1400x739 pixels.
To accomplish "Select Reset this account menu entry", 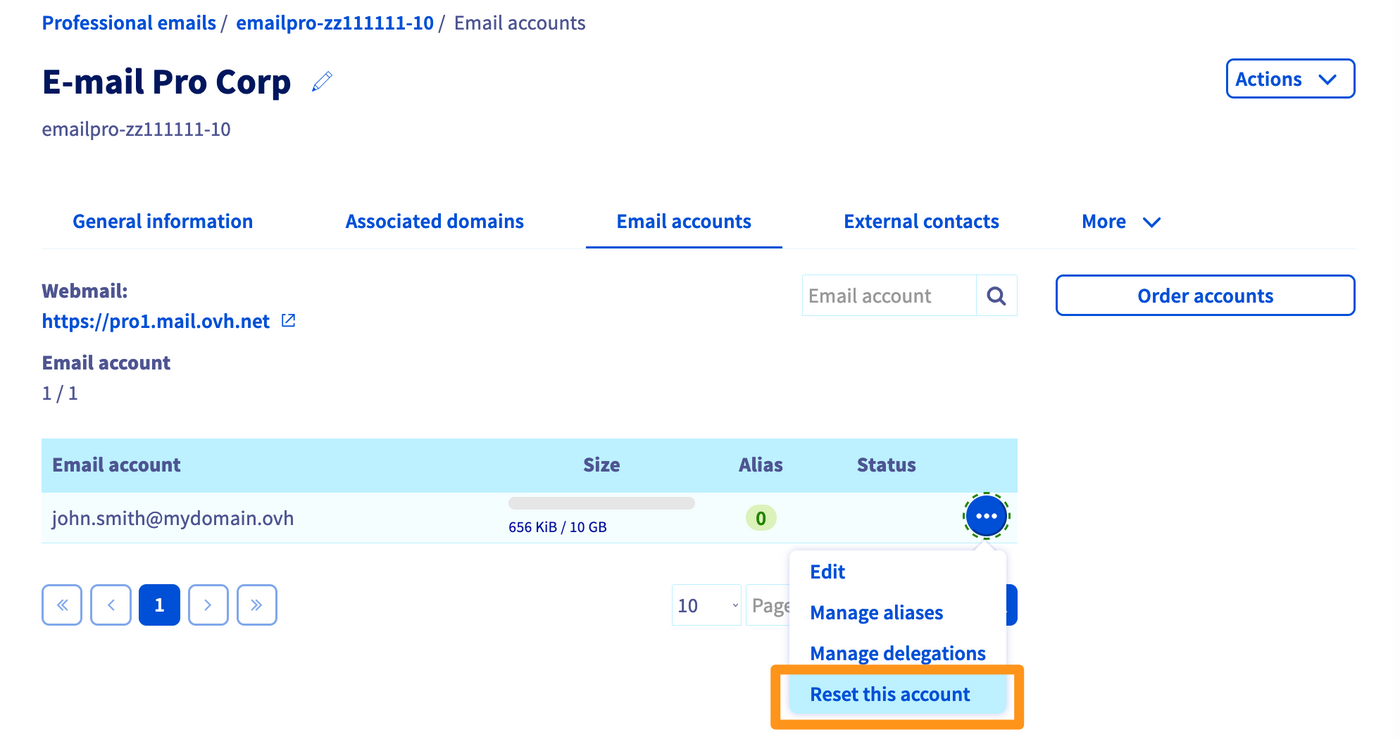I will tap(890, 694).
